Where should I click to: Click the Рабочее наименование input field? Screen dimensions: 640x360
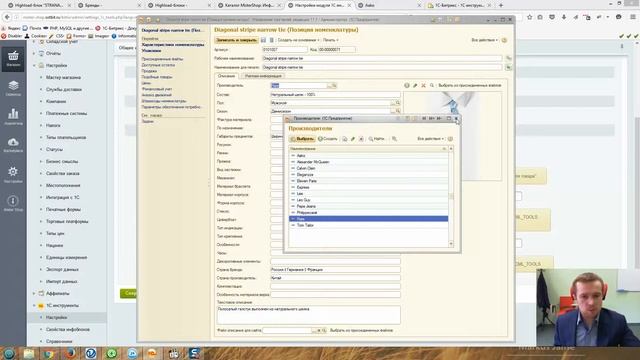(382, 58)
